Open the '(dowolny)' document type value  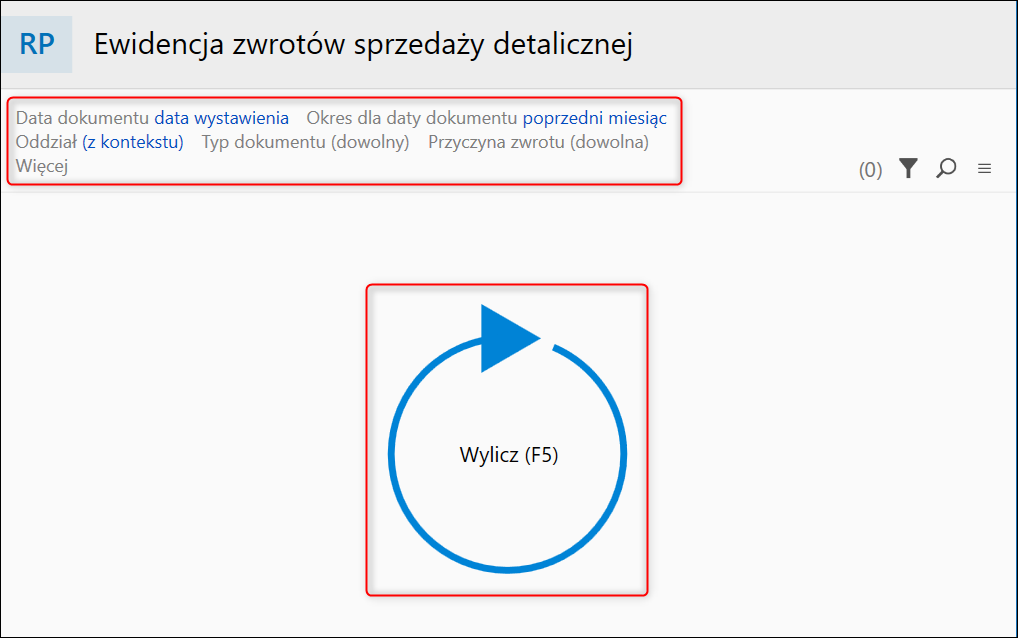coord(370,142)
